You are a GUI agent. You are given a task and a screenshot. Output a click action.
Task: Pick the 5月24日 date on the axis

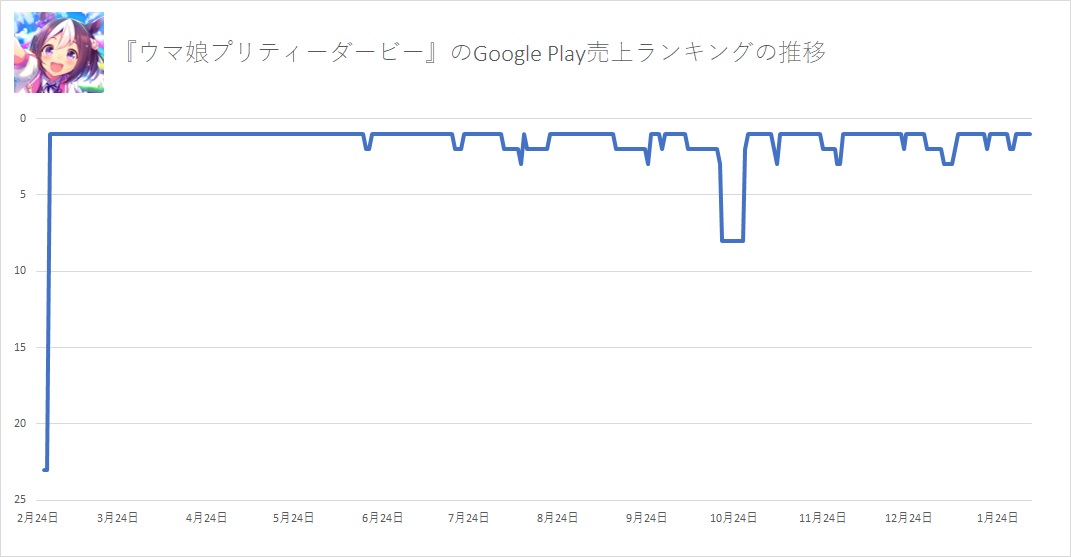[295, 517]
